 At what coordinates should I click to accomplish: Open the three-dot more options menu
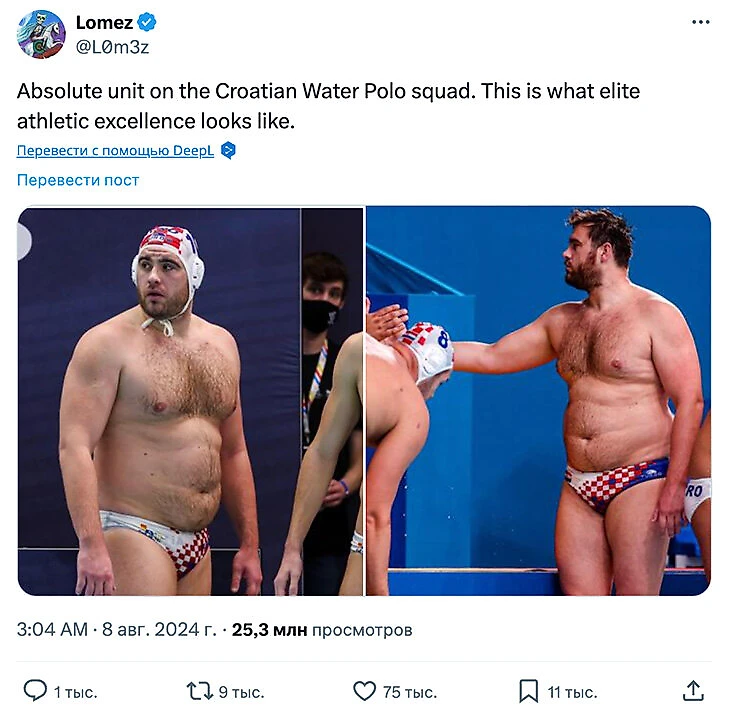[x=701, y=23]
